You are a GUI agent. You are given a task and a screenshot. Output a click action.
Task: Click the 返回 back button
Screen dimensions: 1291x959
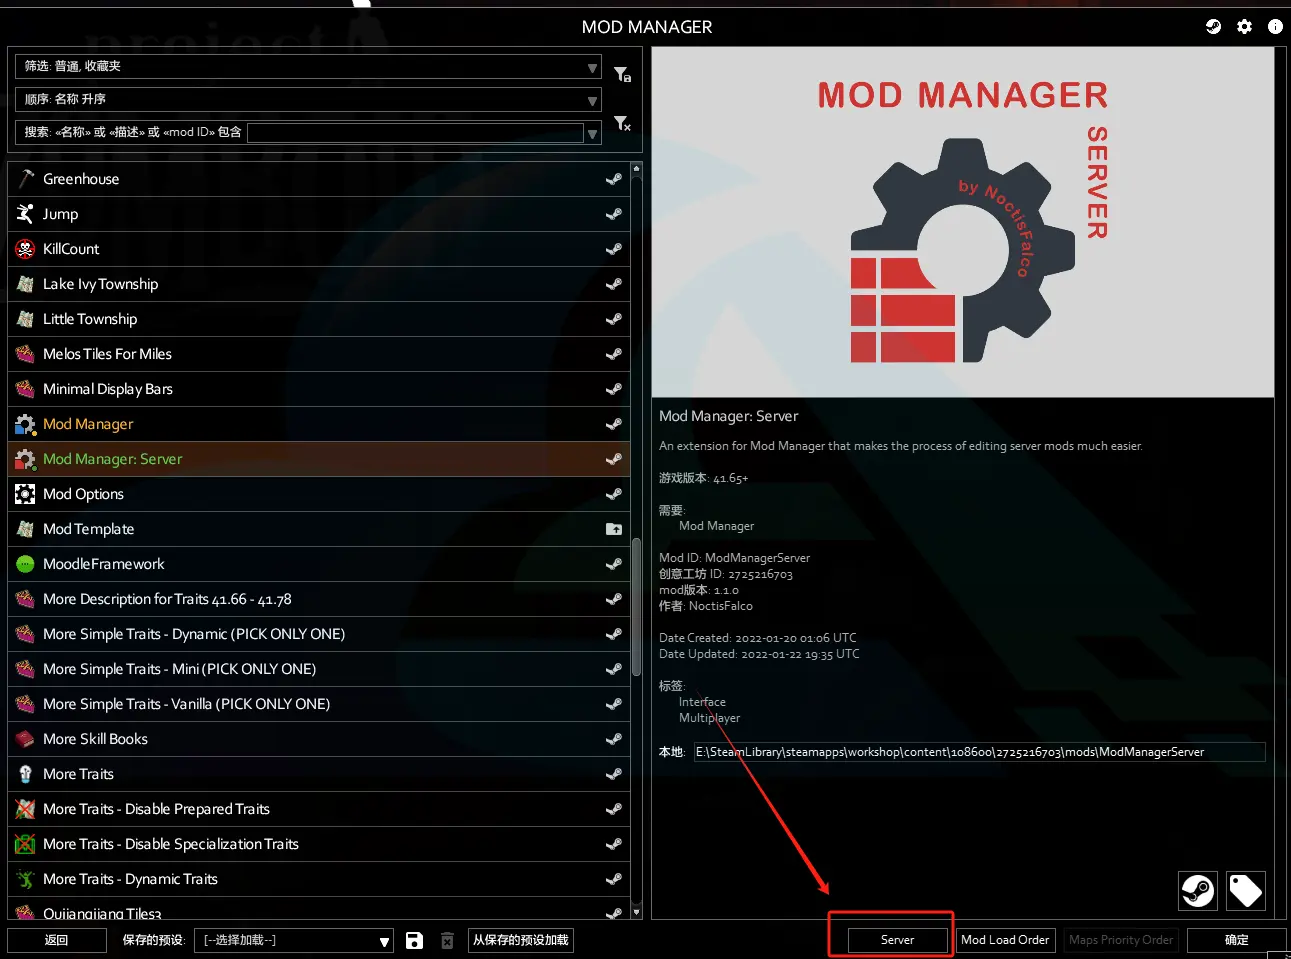57,940
